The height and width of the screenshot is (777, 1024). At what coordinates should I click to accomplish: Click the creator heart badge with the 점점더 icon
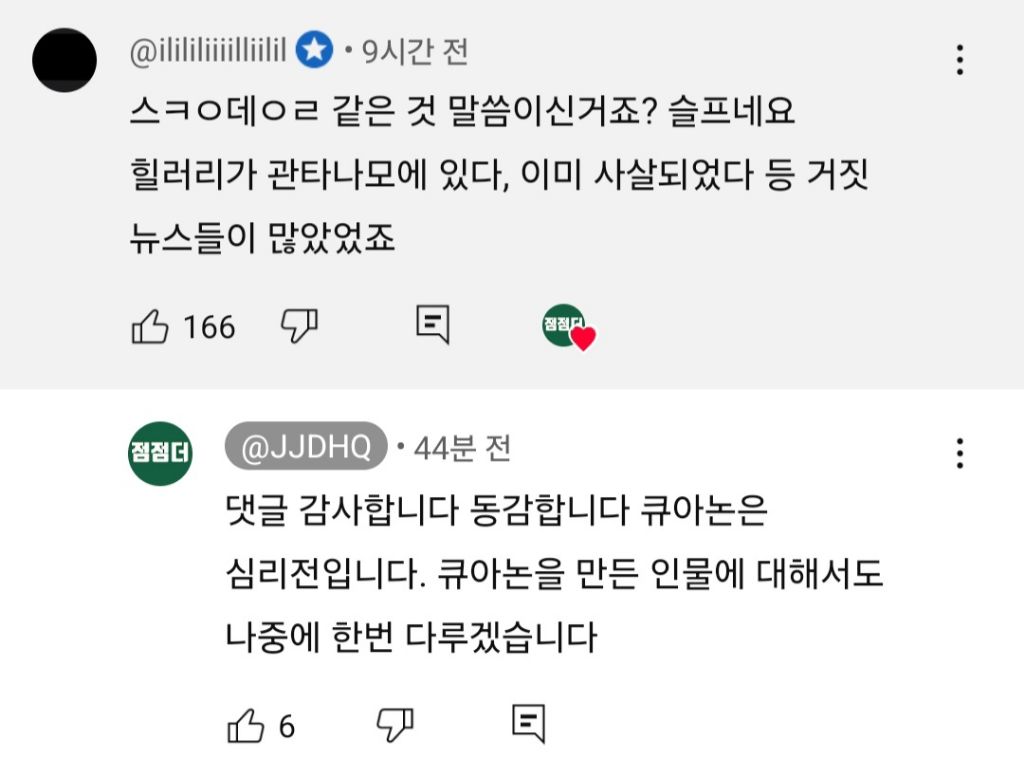coord(568,327)
